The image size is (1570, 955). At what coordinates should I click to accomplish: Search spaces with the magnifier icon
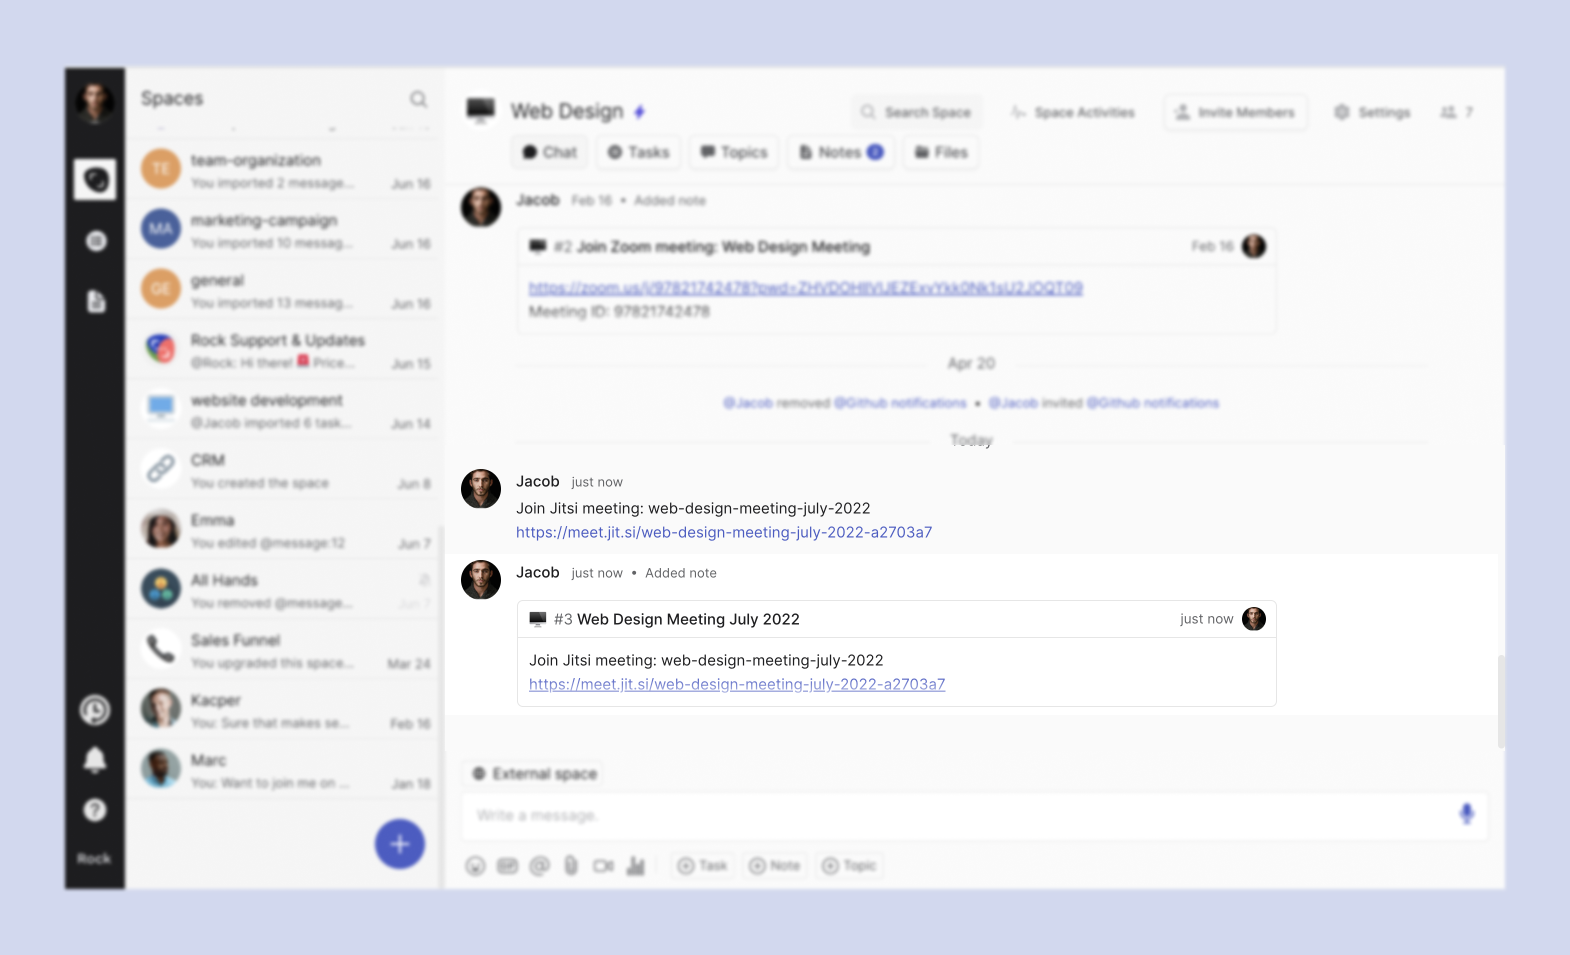coord(418,99)
